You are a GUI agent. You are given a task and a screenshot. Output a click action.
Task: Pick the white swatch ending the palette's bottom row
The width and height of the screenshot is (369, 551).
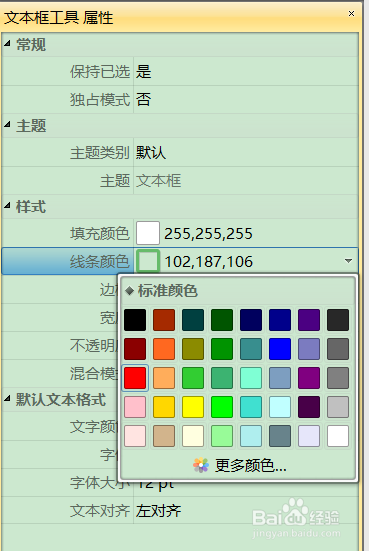click(x=338, y=436)
